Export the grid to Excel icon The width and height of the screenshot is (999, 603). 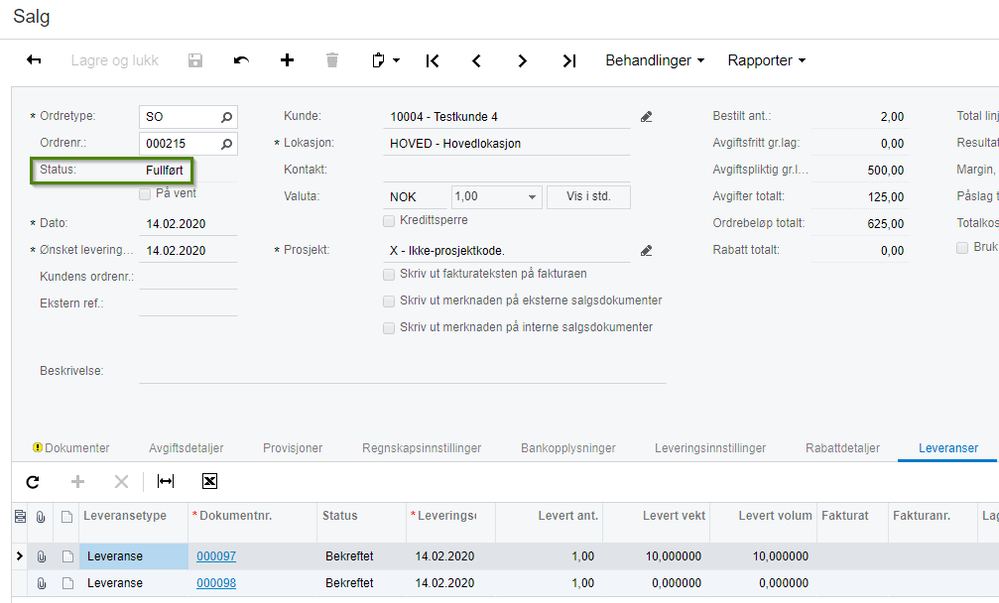[210, 481]
